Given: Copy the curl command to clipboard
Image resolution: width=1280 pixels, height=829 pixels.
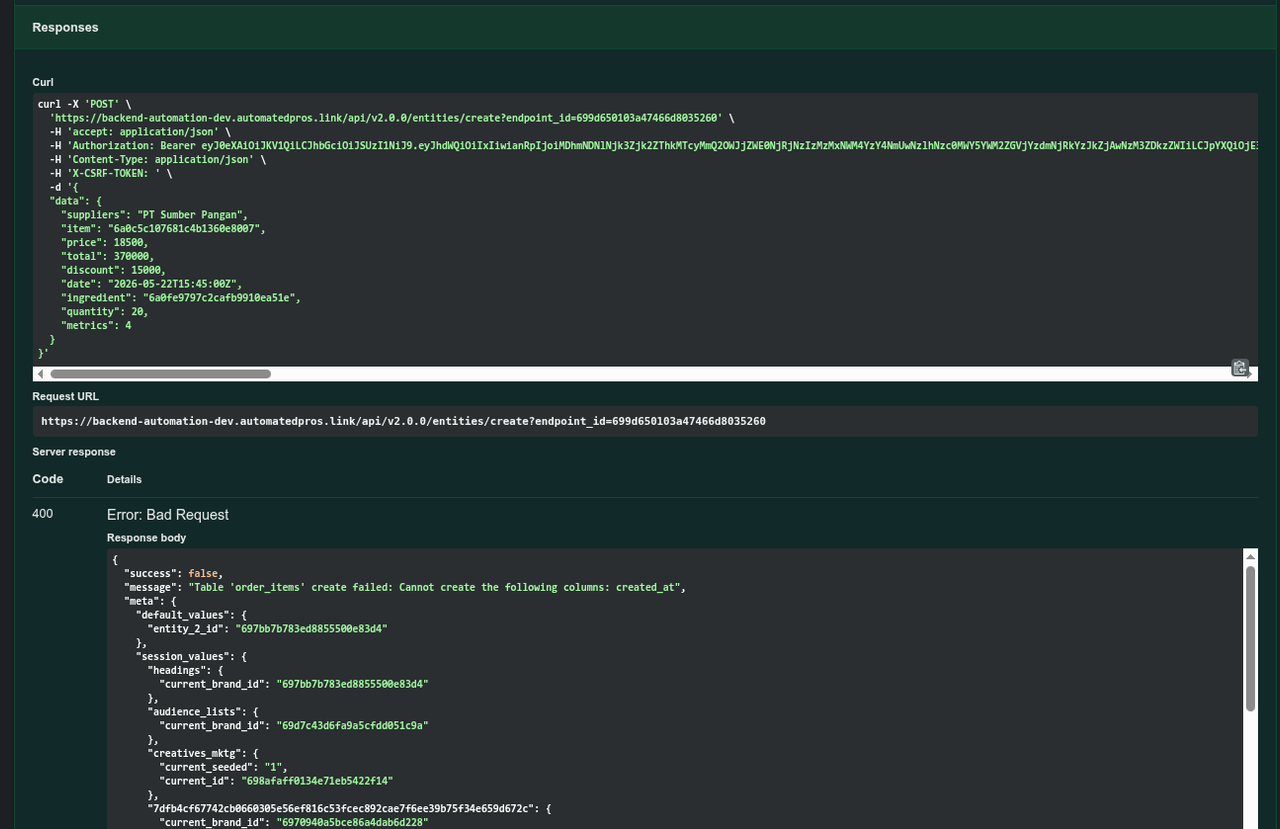Looking at the screenshot, I should 1240,368.
